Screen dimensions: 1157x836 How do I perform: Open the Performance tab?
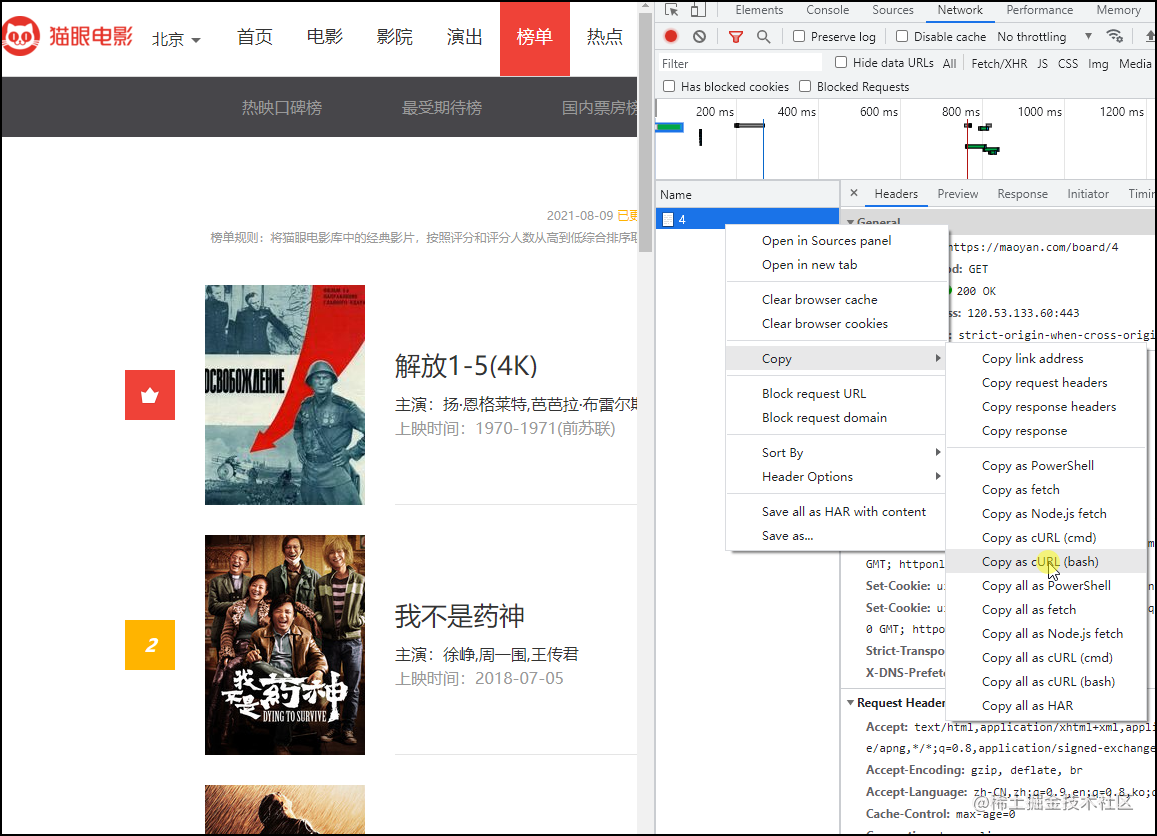coord(1040,10)
